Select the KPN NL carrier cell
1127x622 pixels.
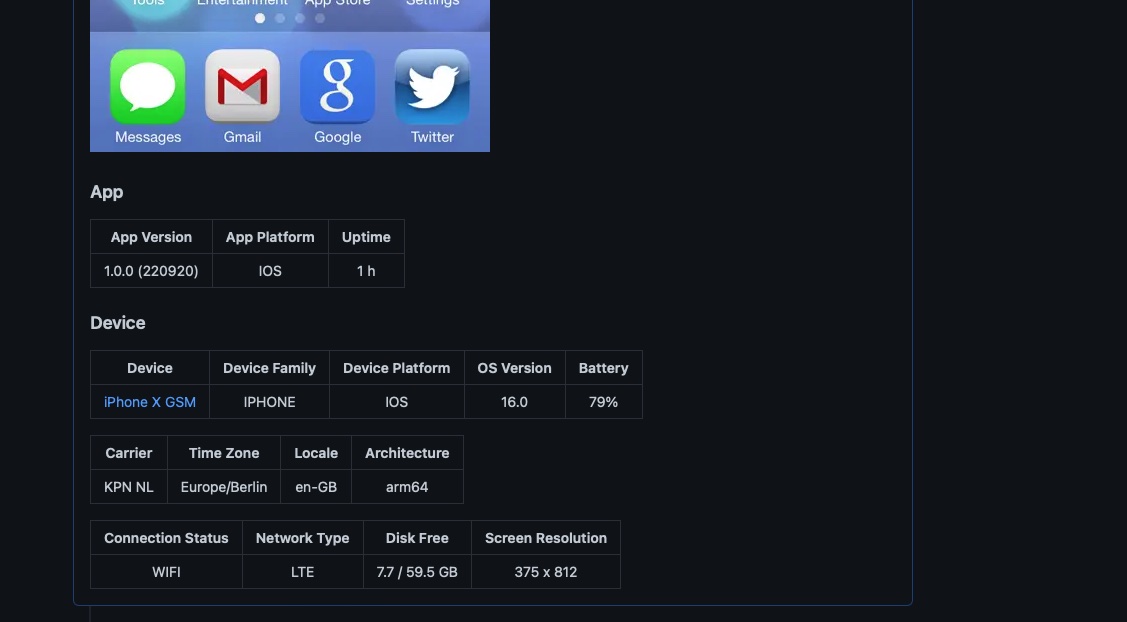point(129,487)
